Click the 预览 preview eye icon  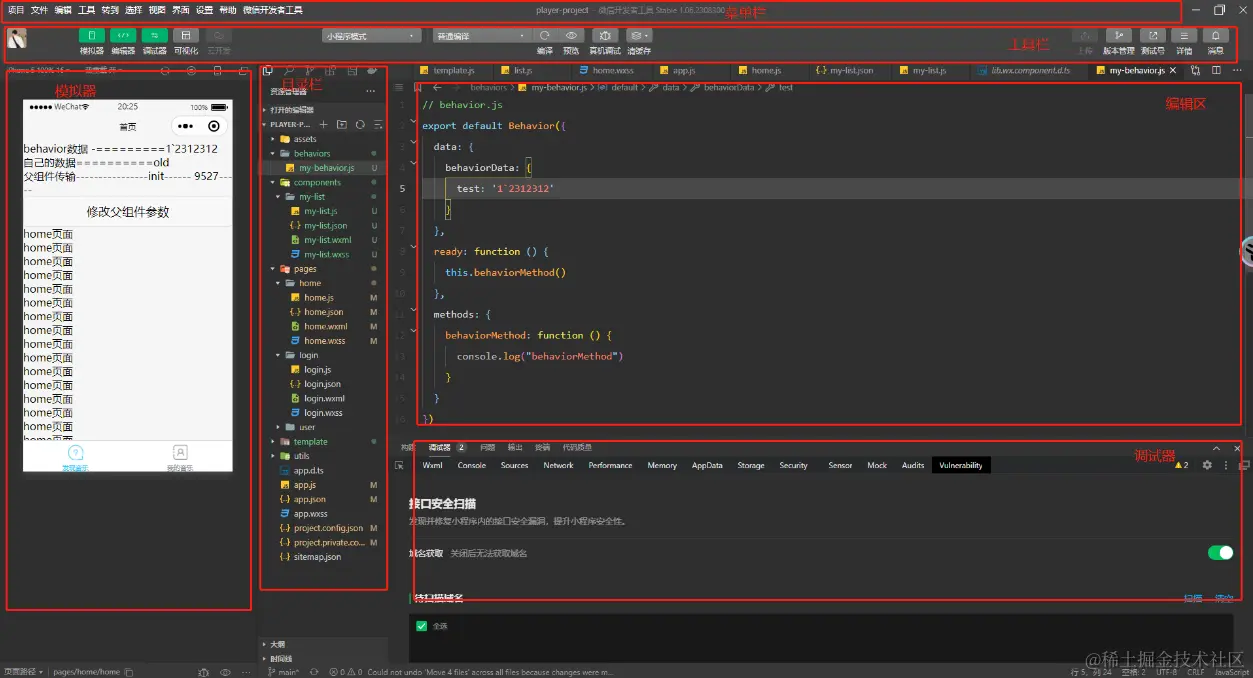pyautogui.click(x=571, y=35)
